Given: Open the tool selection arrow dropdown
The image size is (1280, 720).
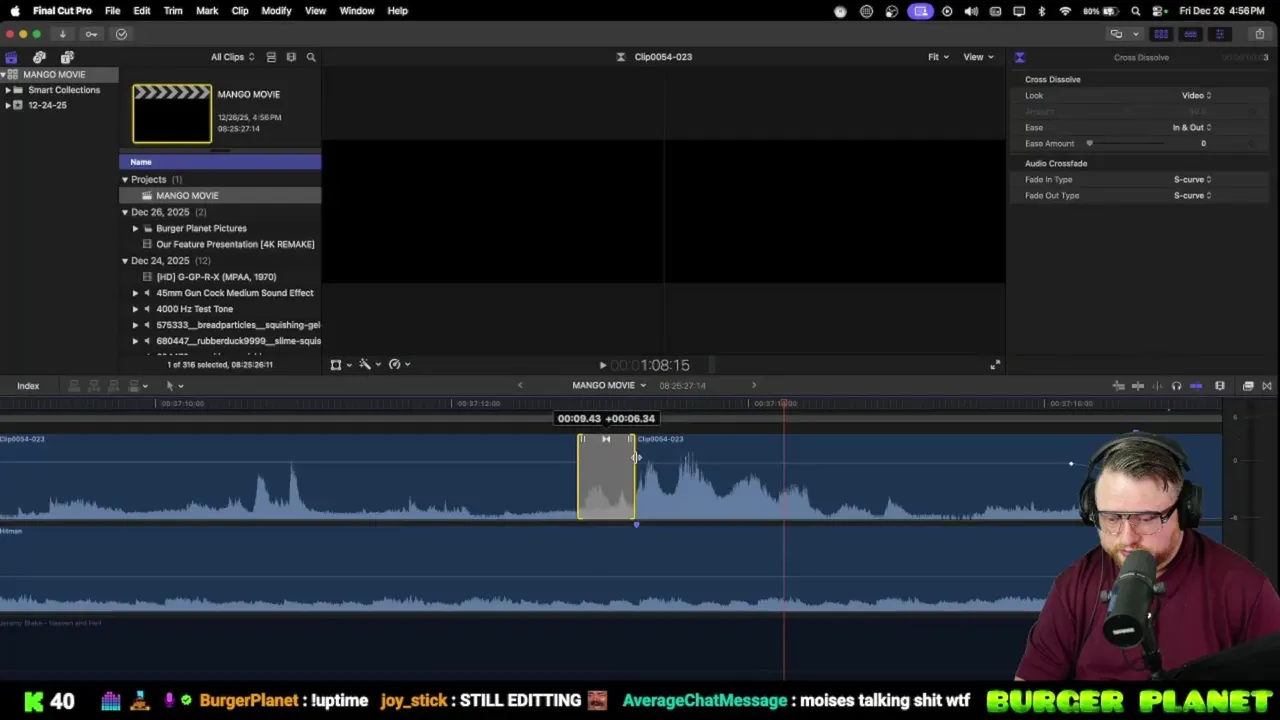Looking at the screenshot, I should [x=174, y=386].
